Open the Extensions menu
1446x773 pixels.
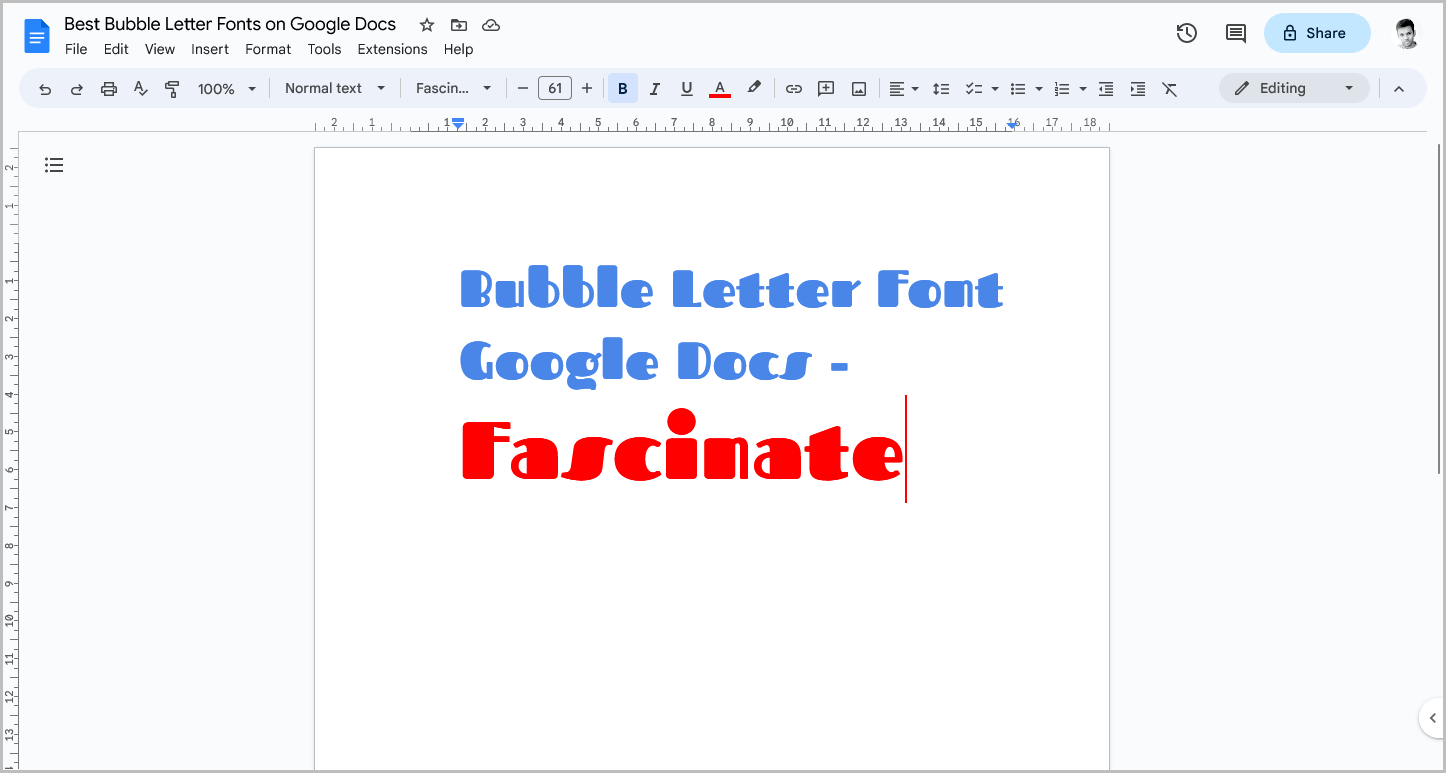click(x=392, y=49)
